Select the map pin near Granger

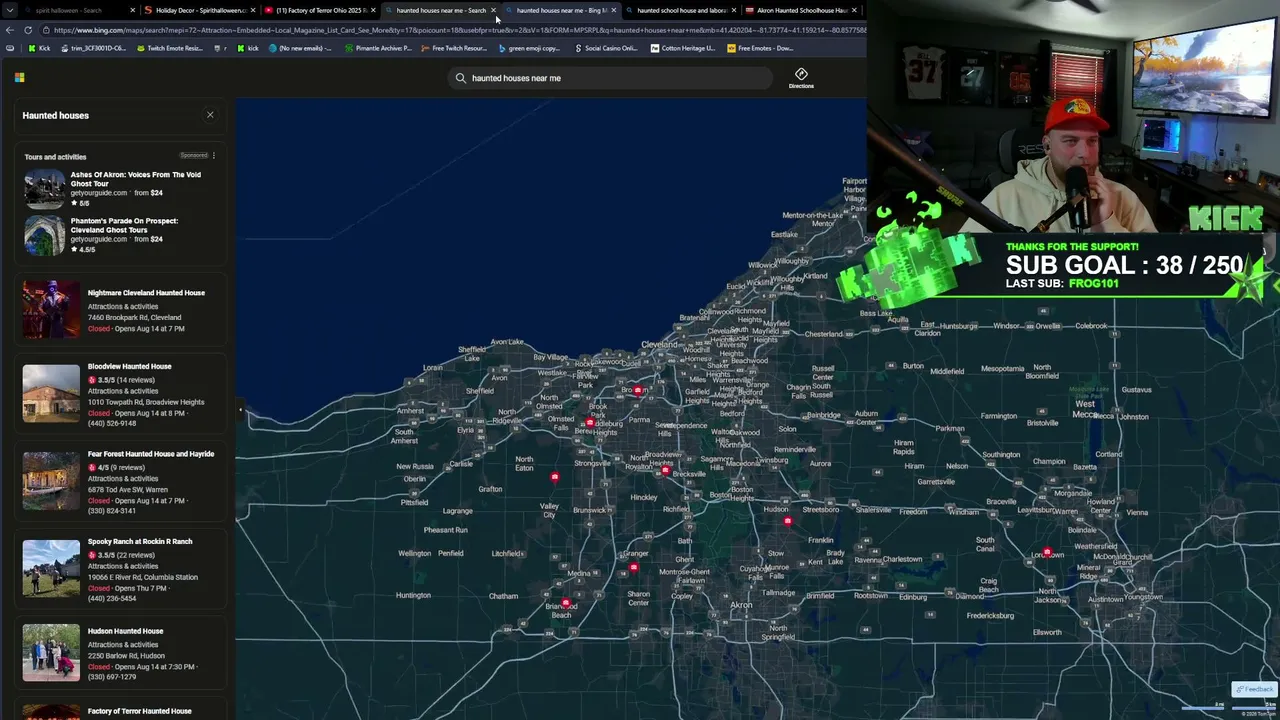(x=634, y=568)
